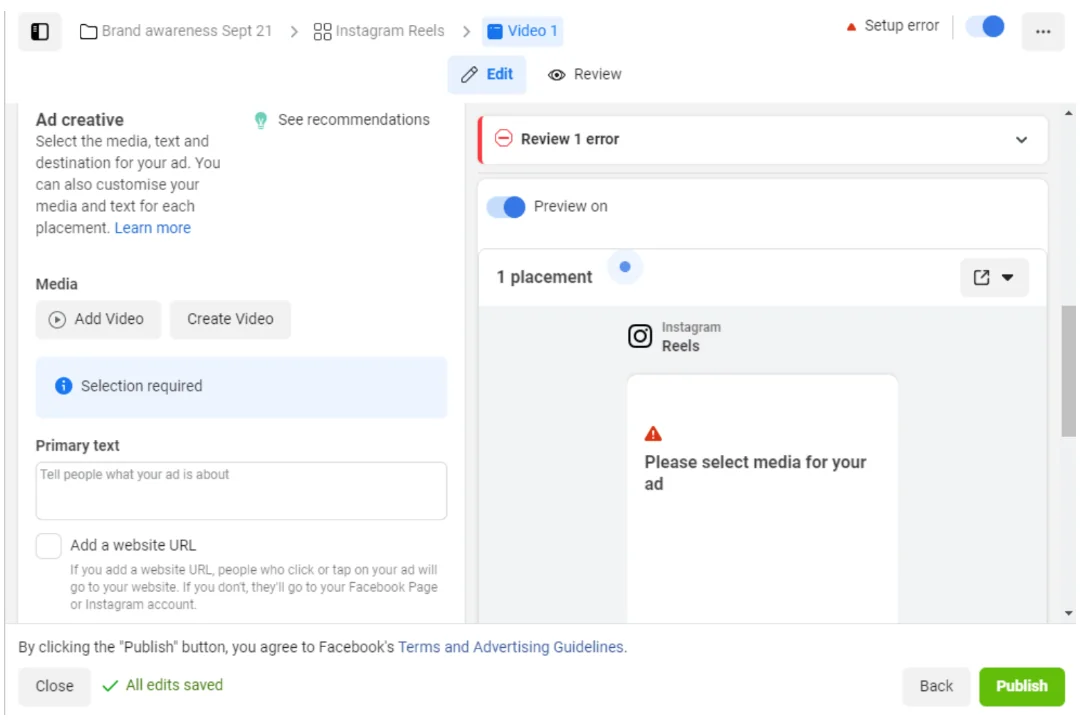
Task: Click the Instagram Reels logo icon
Action: click(639, 336)
